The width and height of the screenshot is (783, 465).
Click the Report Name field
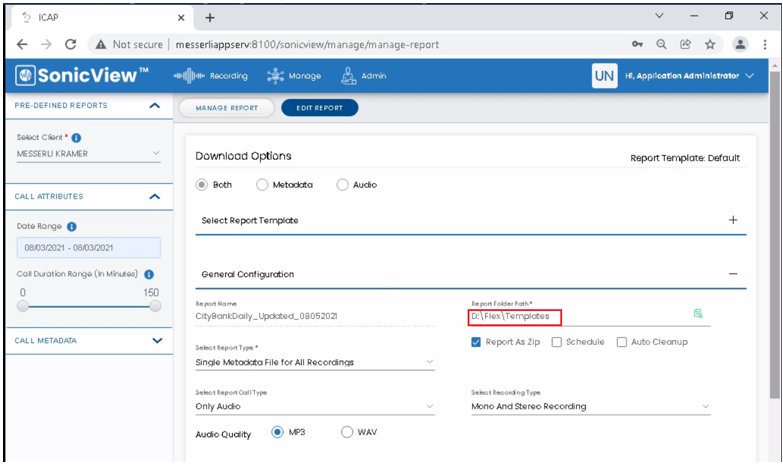(x=315, y=316)
